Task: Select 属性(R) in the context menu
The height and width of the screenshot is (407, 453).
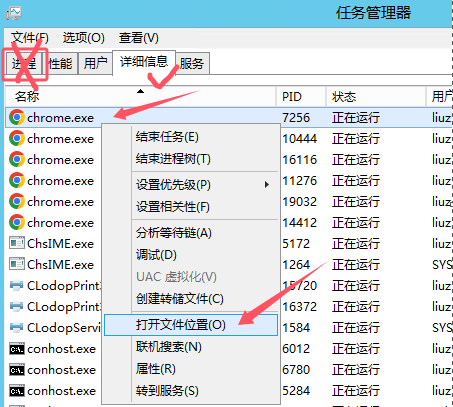Action: pyautogui.click(x=156, y=369)
